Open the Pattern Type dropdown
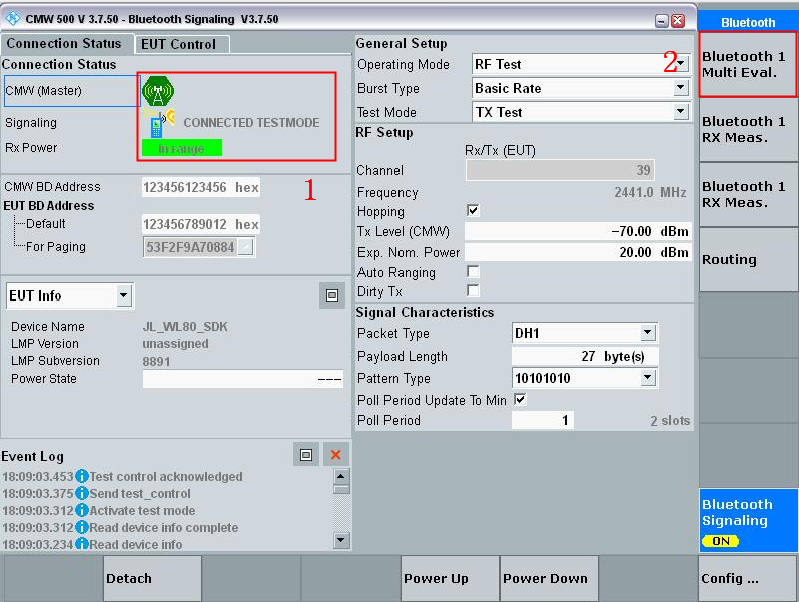799x602 pixels. tap(648, 378)
